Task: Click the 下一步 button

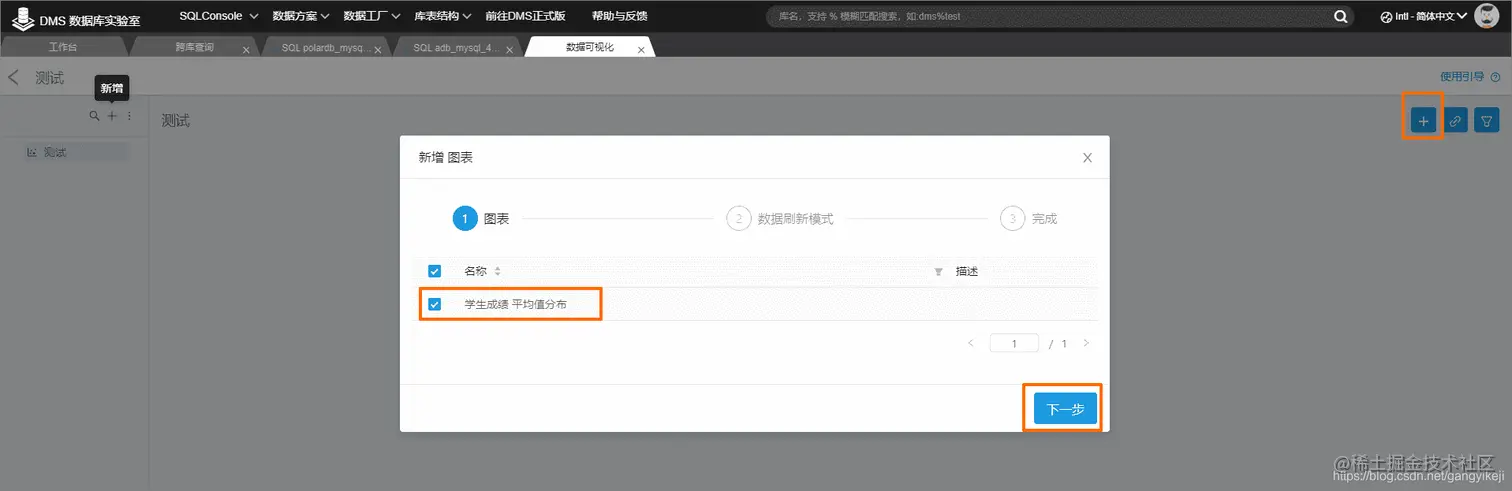Action: click(1065, 409)
